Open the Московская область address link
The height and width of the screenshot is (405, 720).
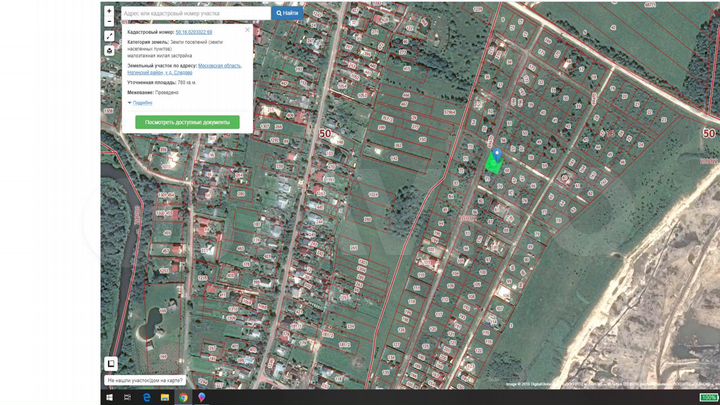pyautogui.click(x=219, y=65)
